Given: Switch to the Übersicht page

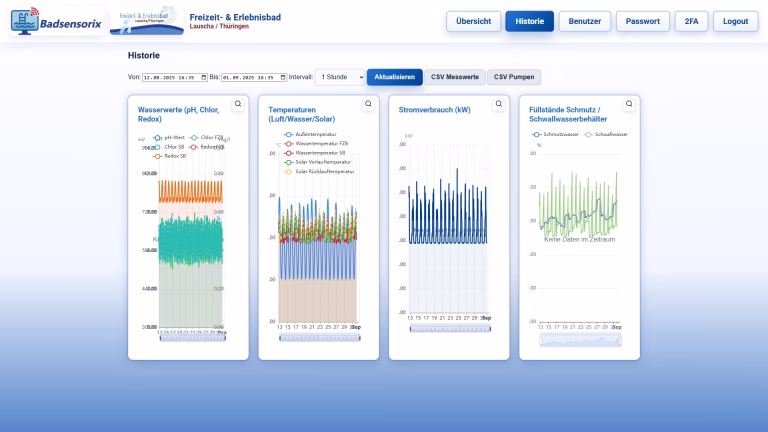Looking at the screenshot, I should click(x=473, y=21).
